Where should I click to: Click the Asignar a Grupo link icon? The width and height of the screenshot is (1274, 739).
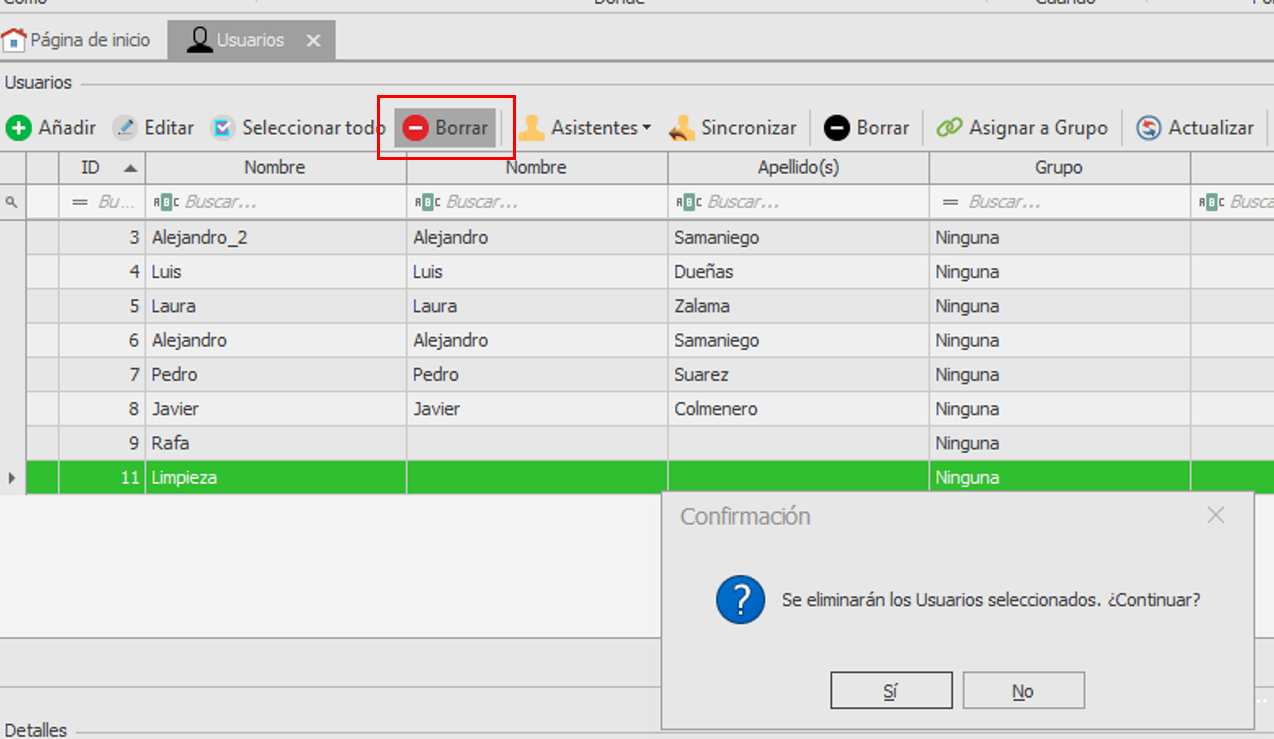(949, 128)
